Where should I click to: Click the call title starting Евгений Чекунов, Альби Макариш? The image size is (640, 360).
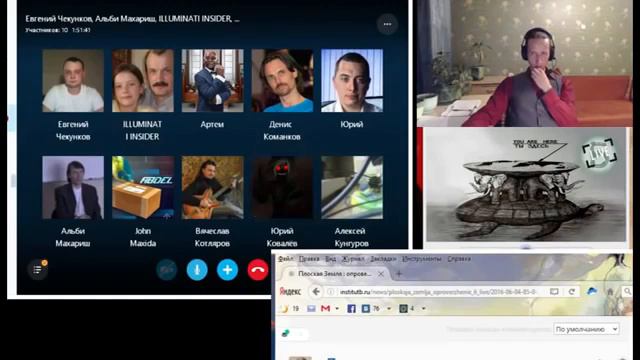pos(132,19)
